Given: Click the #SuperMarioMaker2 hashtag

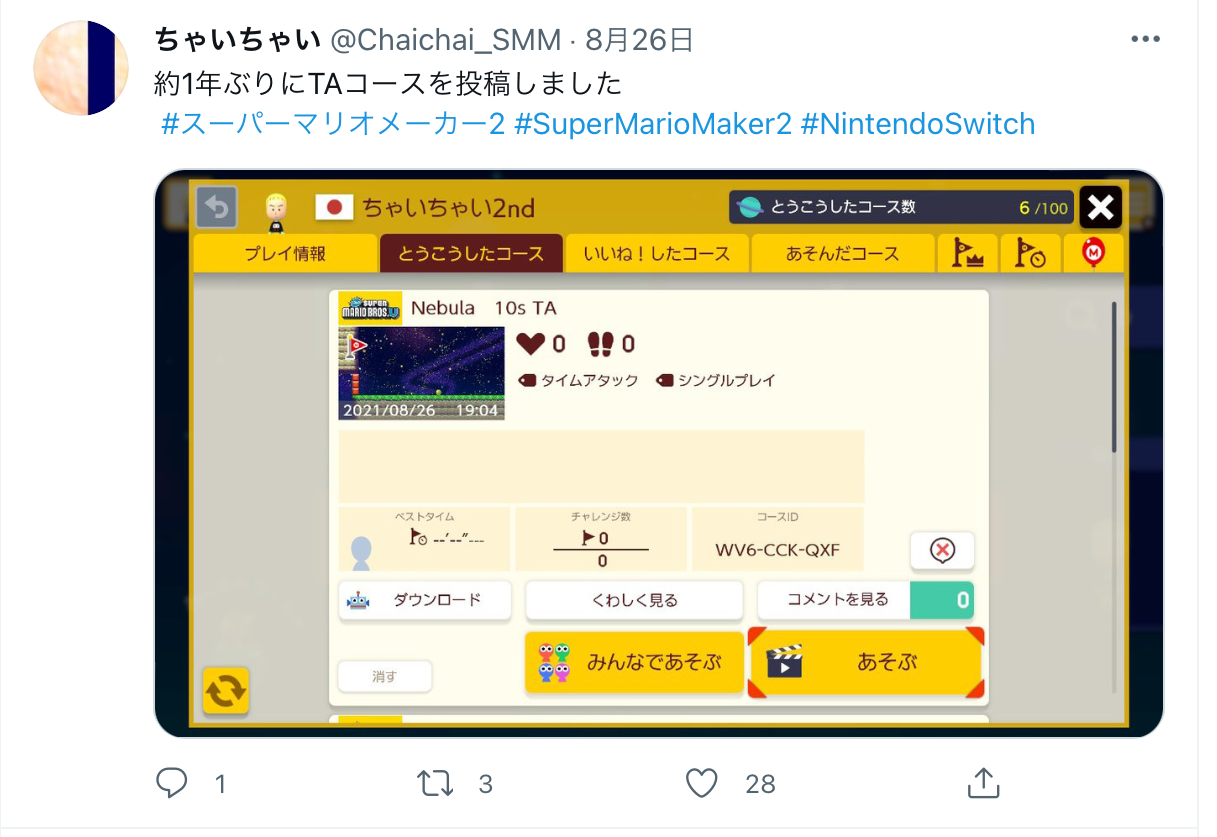Looking at the screenshot, I should (x=653, y=124).
